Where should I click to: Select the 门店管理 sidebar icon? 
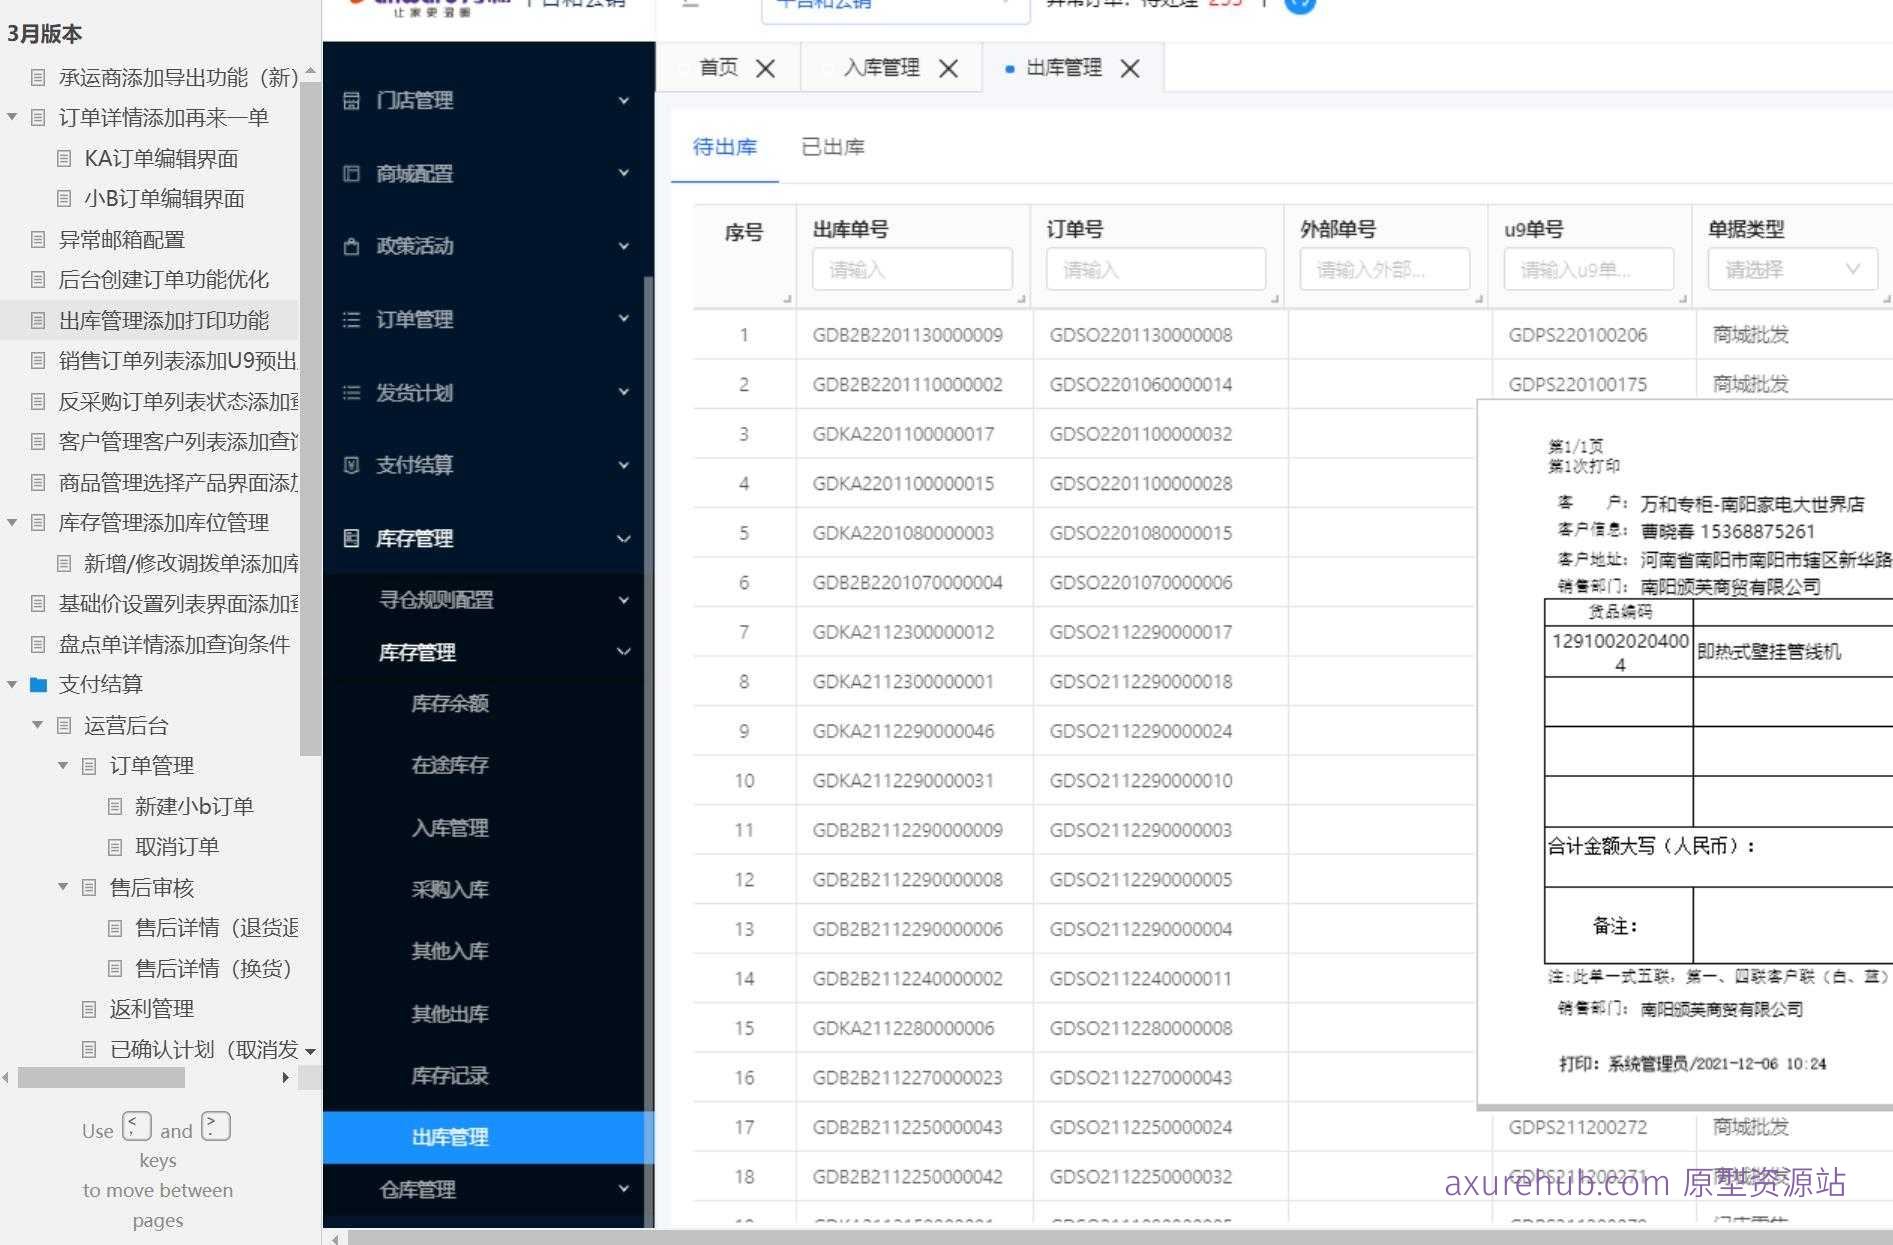pyautogui.click(x=350, y=100)
